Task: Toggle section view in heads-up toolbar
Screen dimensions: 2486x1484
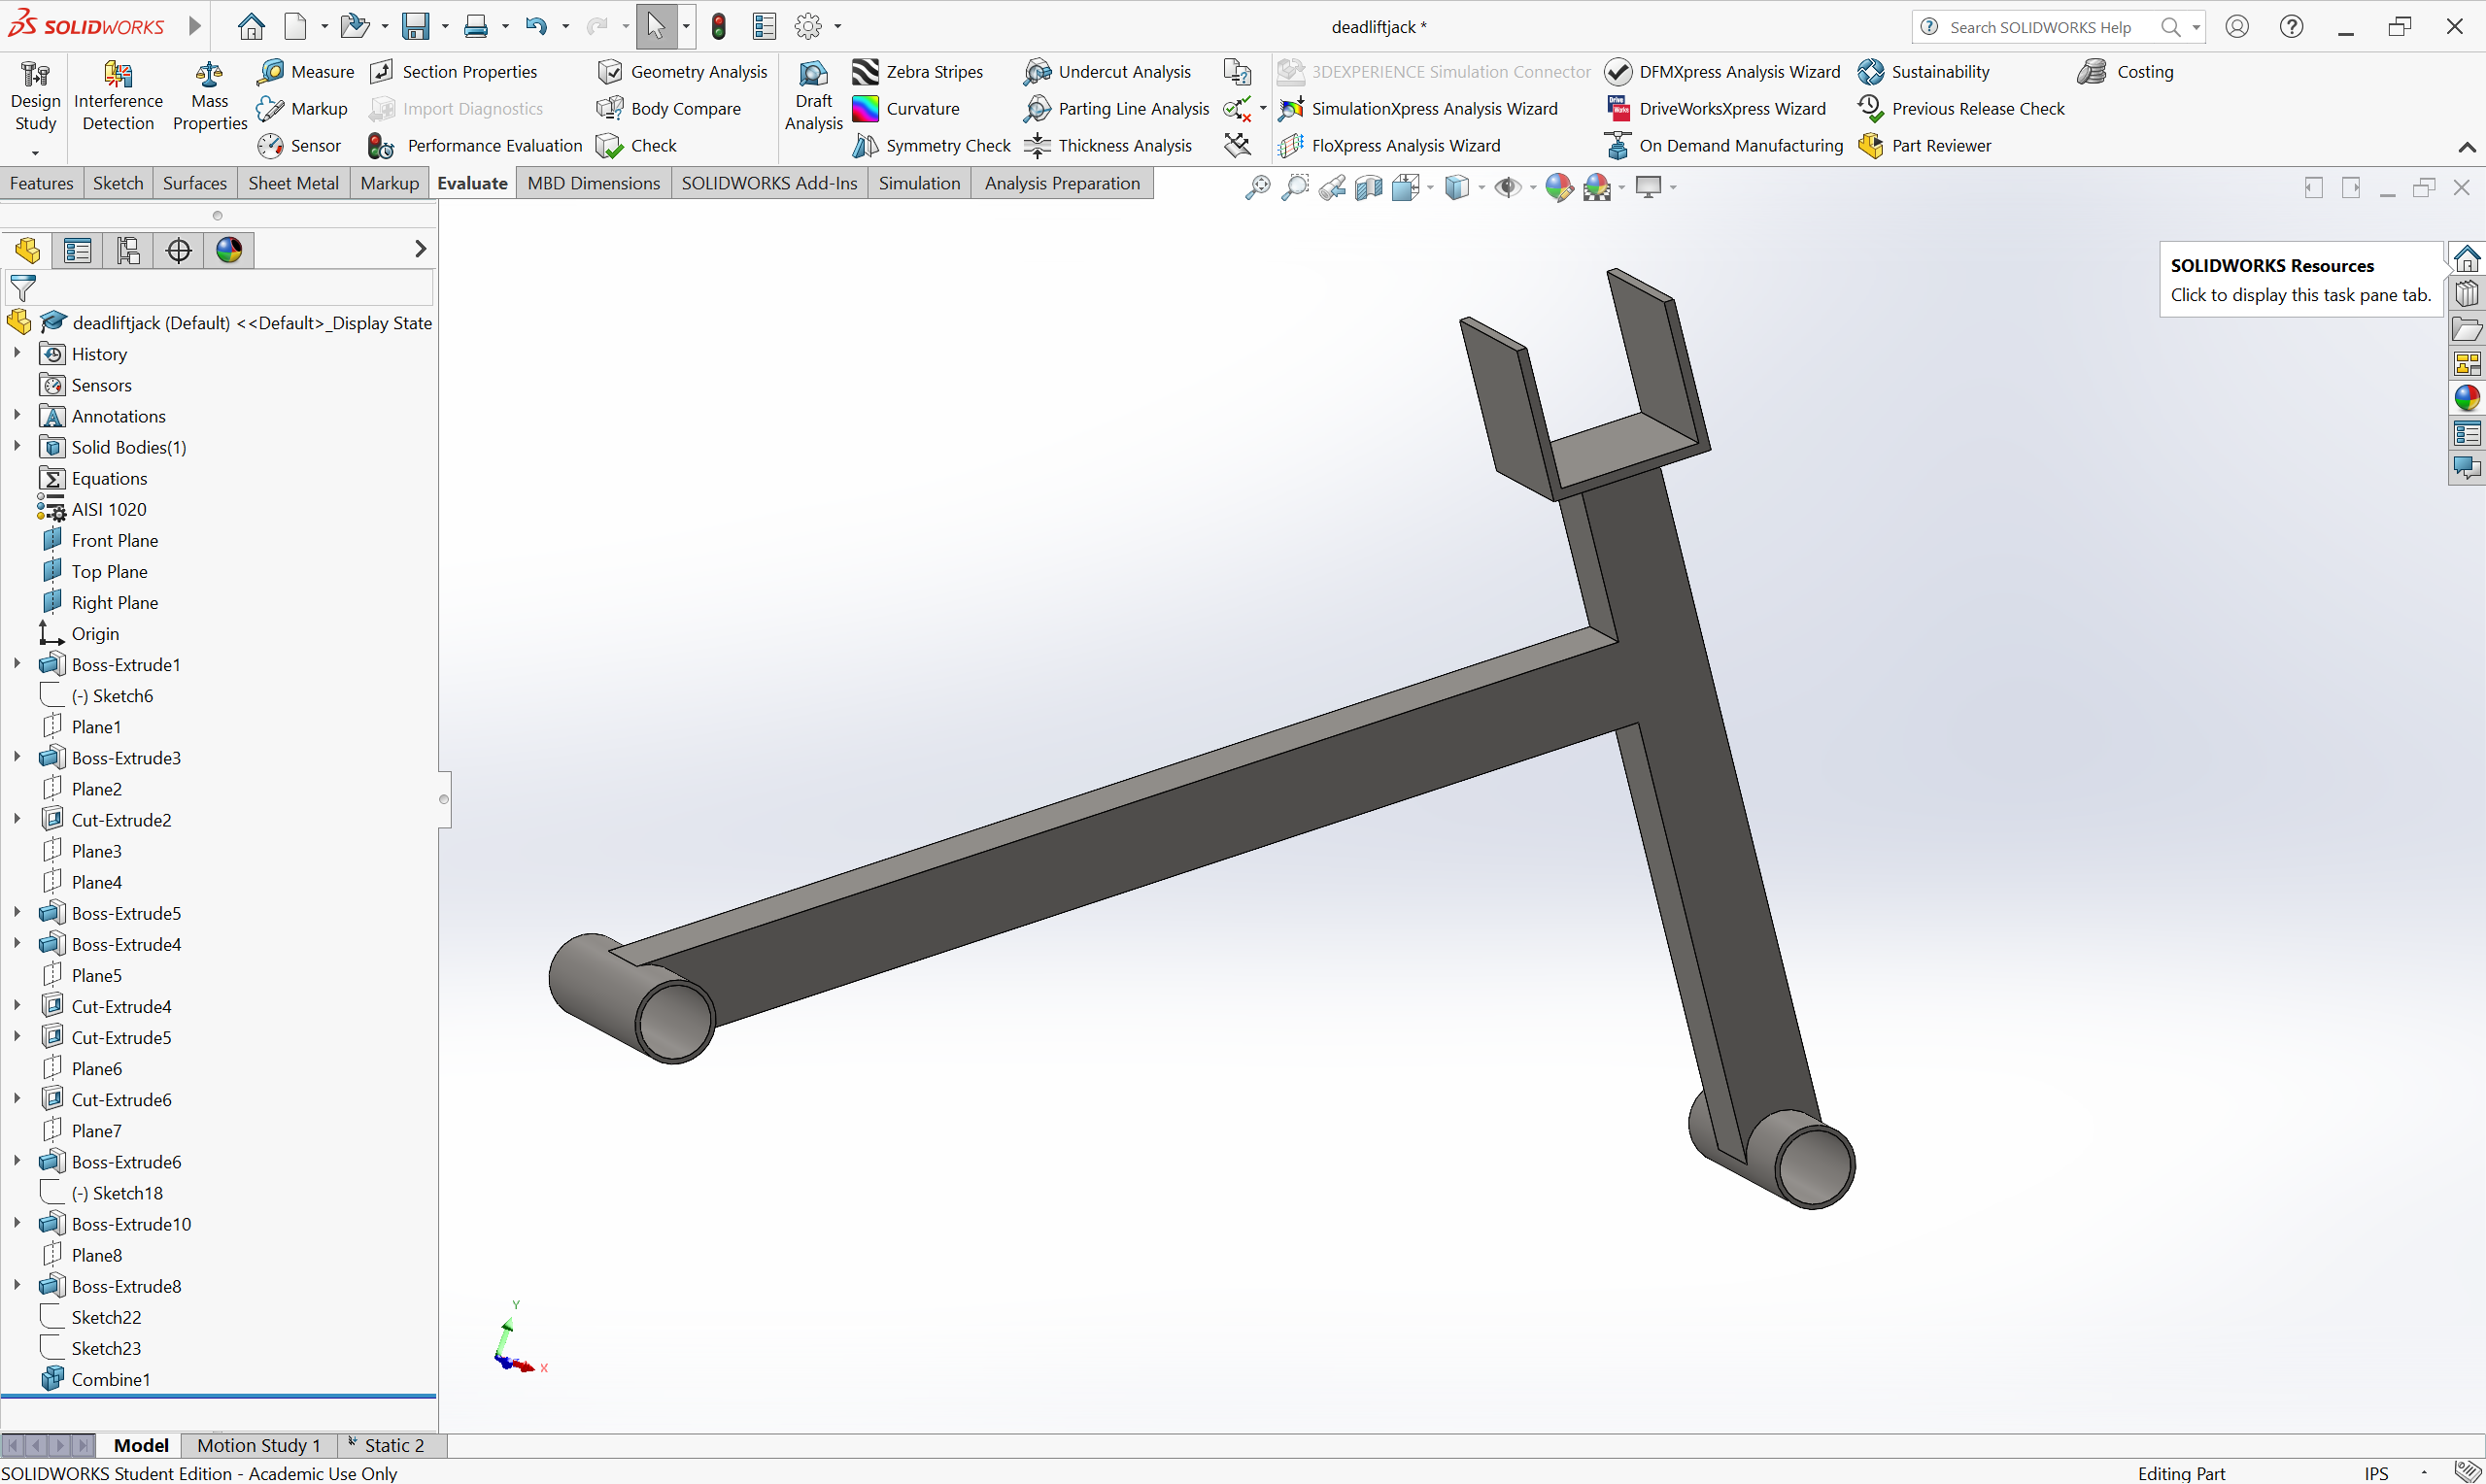Action: coord(1368,187)
